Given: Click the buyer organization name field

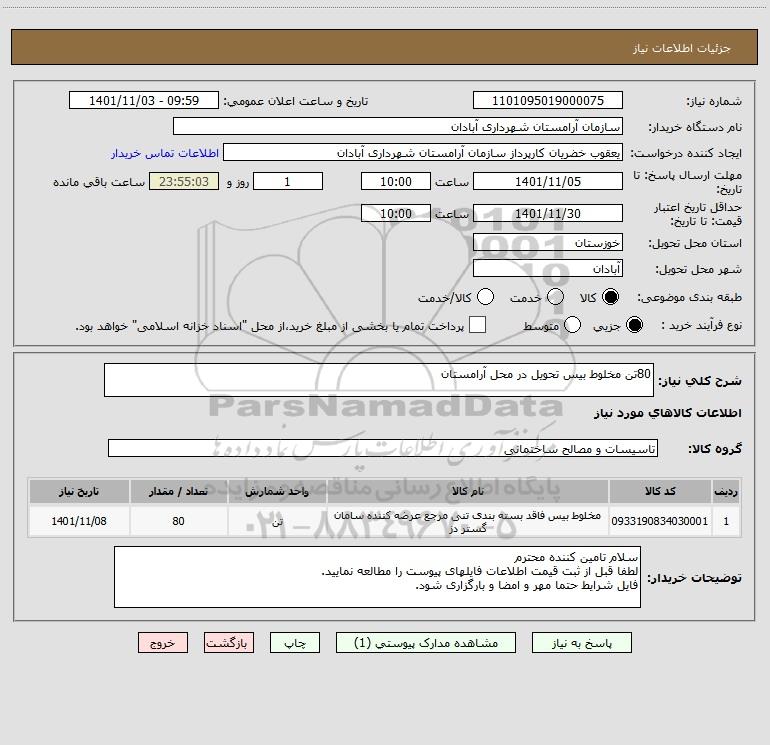Looking at the screenshot, I should 398,127.
